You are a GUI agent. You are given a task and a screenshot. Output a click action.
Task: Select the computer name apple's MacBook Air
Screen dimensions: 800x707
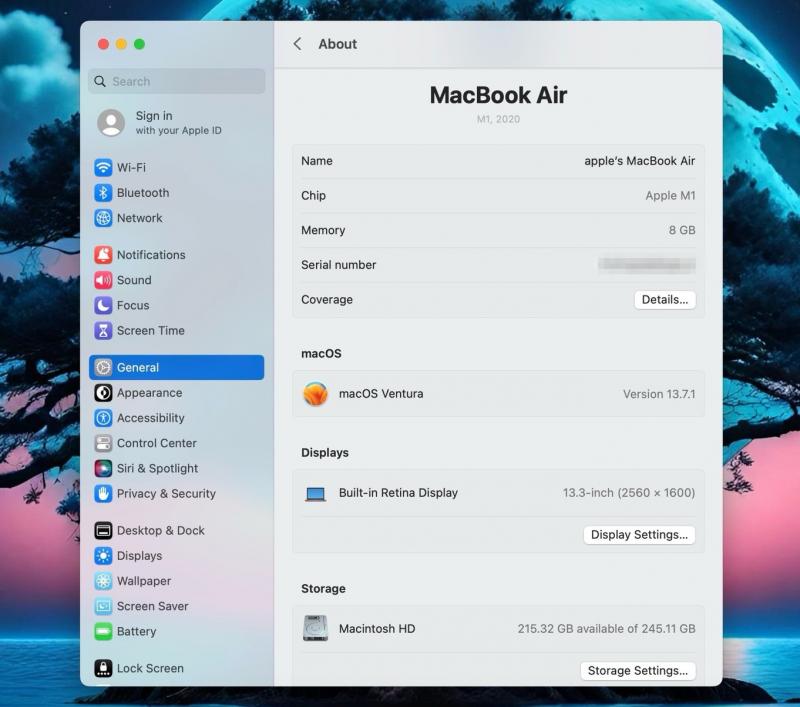coord(639,161)
